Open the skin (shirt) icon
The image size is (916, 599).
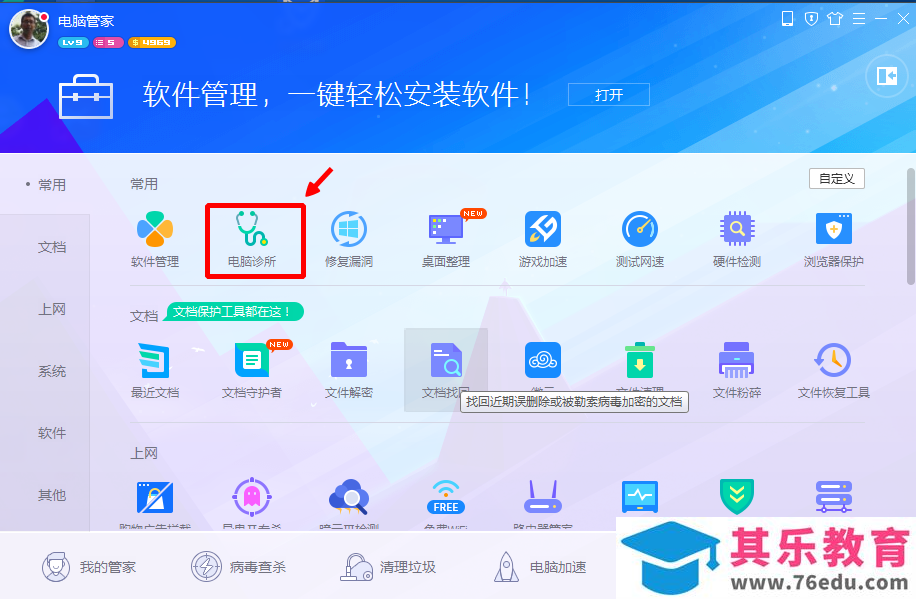(835, 19)
